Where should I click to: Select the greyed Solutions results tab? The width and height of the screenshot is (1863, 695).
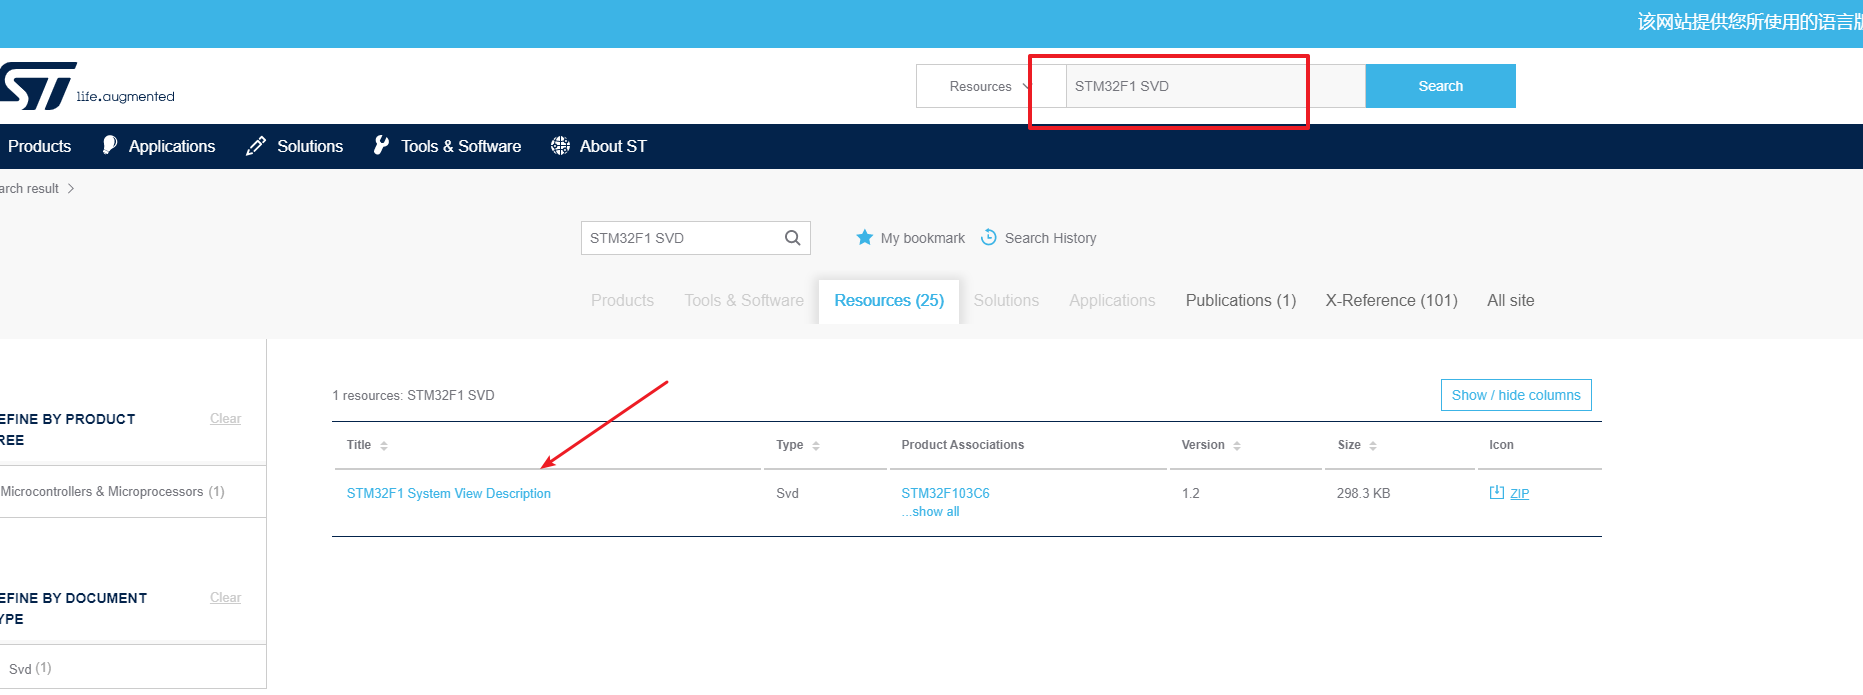tap(1006, 301)
